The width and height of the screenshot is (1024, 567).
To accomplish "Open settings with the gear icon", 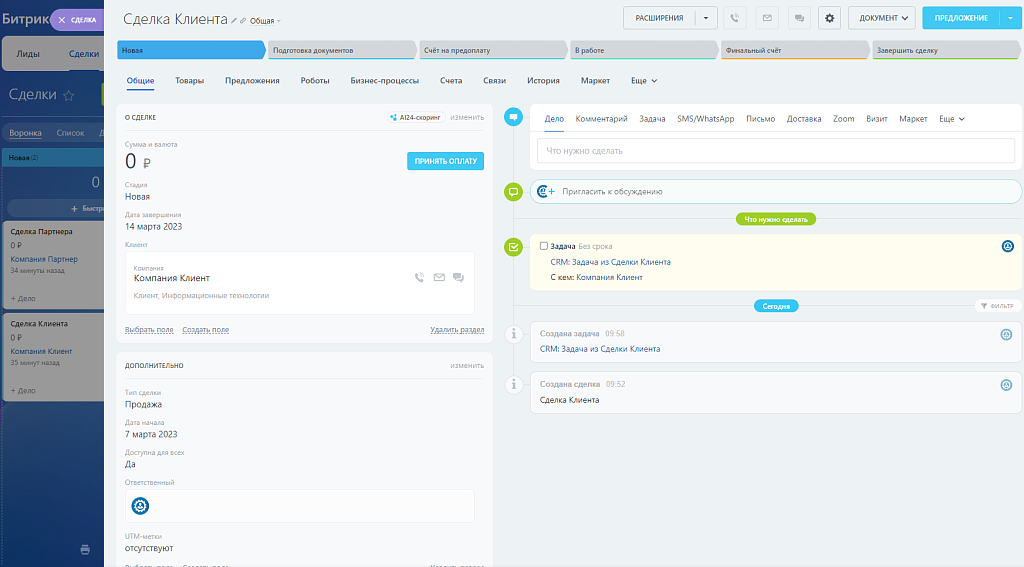I will (829, 18).
